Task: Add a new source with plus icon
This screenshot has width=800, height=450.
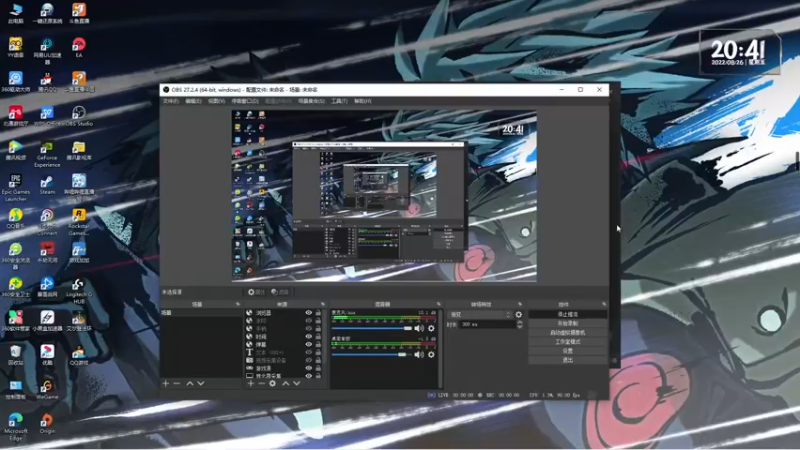Action: pyautogui.click(x=251, y=383)
